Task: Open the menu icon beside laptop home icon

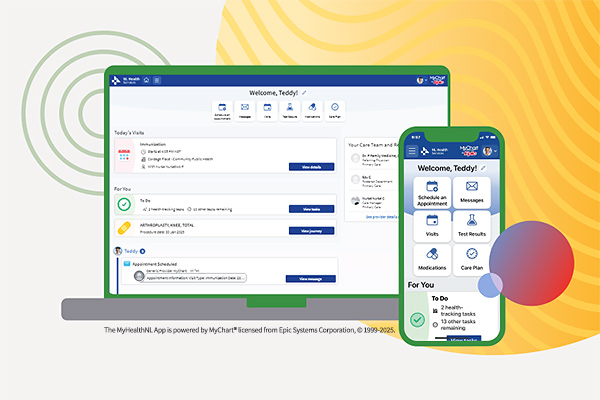Action: tap(157, 79)
